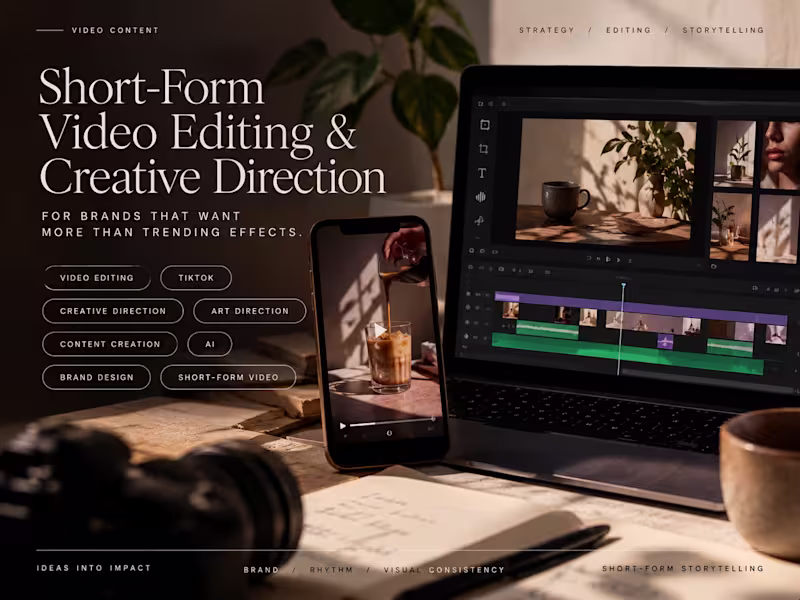Click the FOR BRANDS THAT WANT subtitle
The height and width of the screenshot is (600, 800).
[x=141, y=216]
